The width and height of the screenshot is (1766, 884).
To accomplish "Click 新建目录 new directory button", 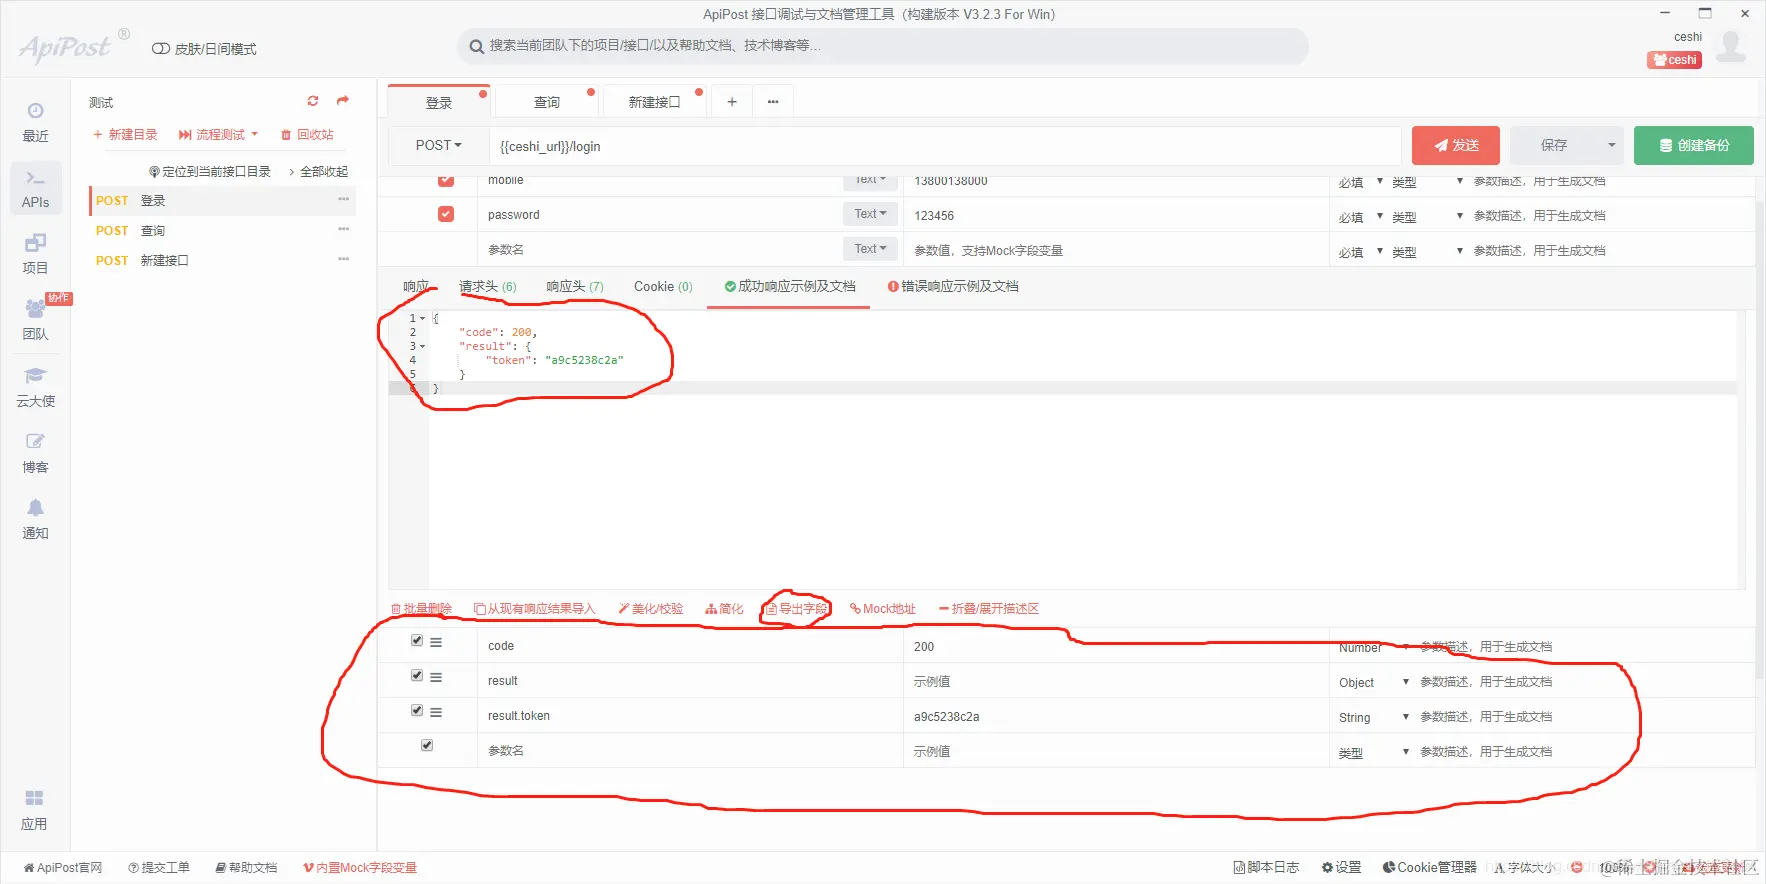I will pyautogui.click(x=125, y=135).
